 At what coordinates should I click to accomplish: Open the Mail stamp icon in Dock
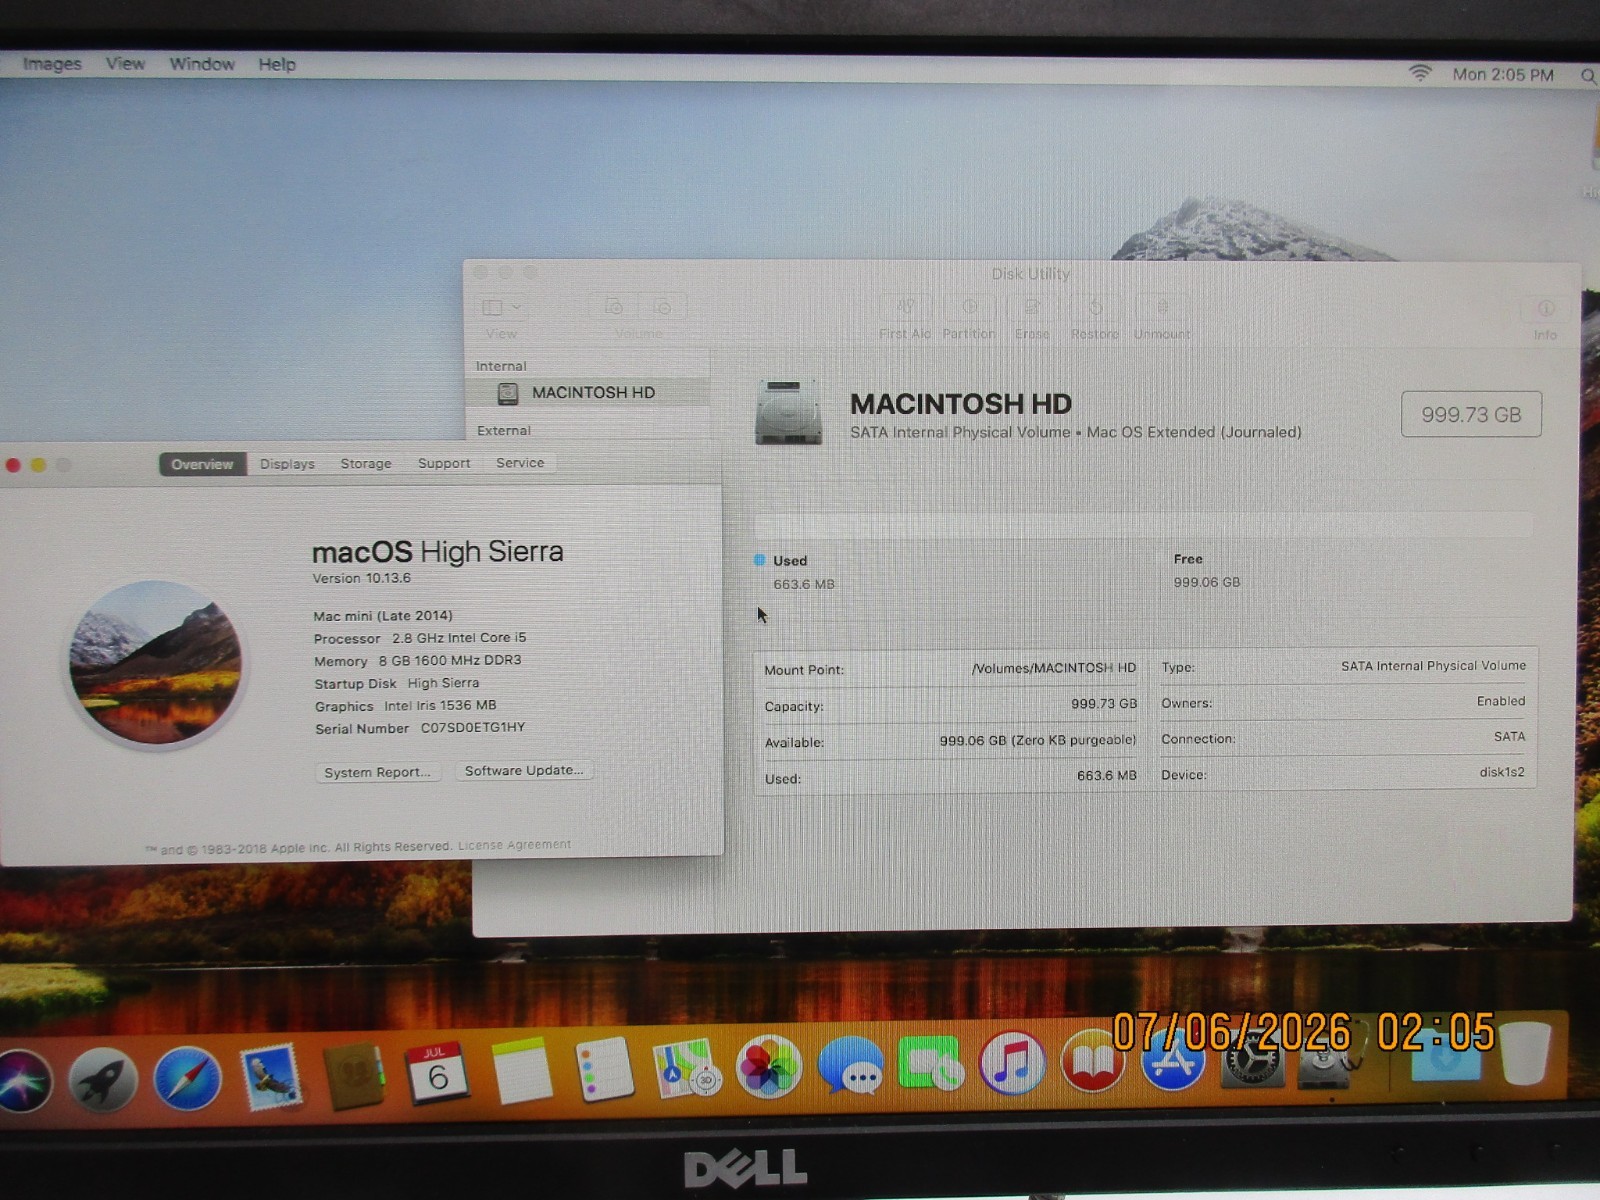(x=271, y=1076)
